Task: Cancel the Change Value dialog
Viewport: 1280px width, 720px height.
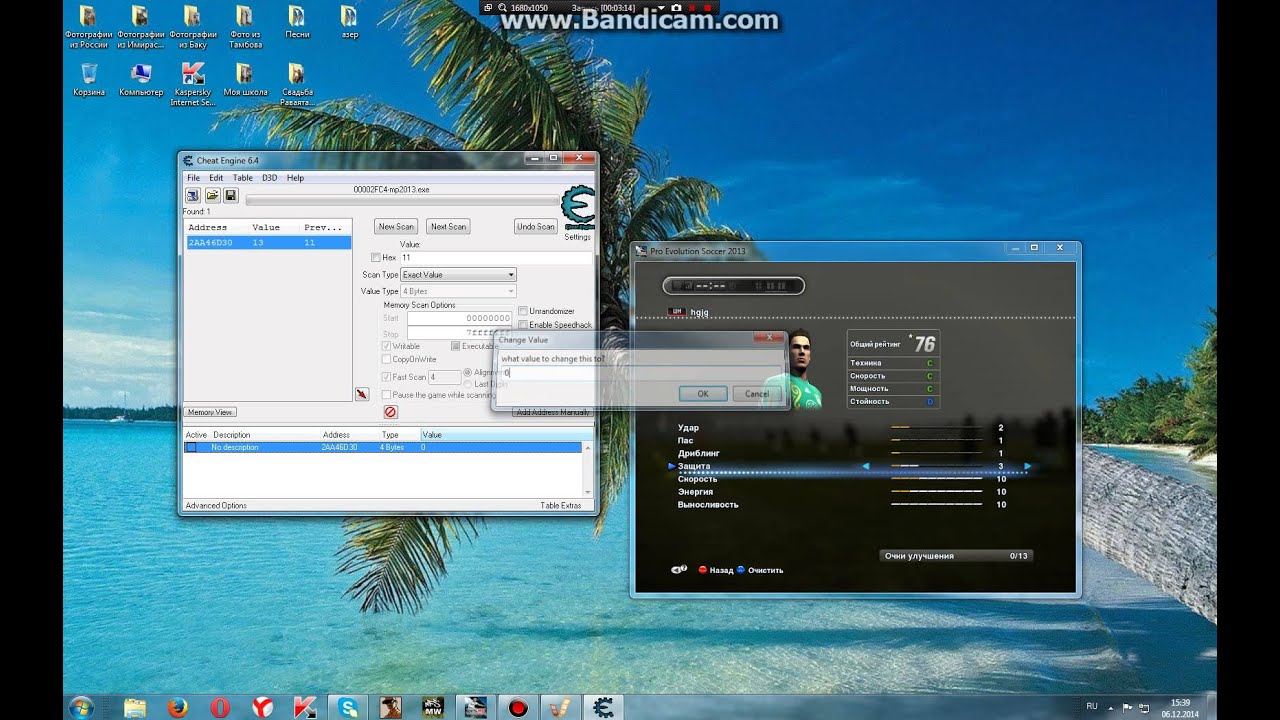Action: [x=757, y=394]
